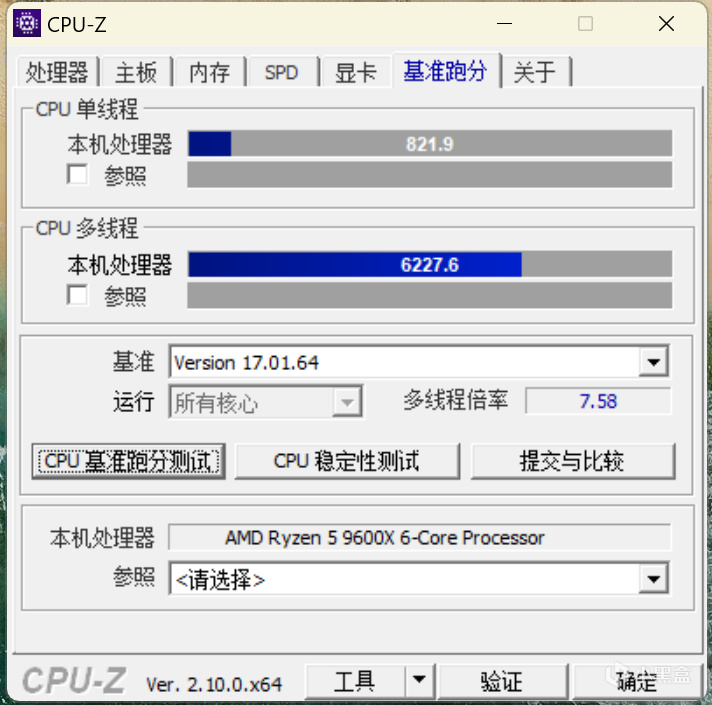Click the 验证 button
This screenshot has height=705, width=712.
click(x=502, y=681)
